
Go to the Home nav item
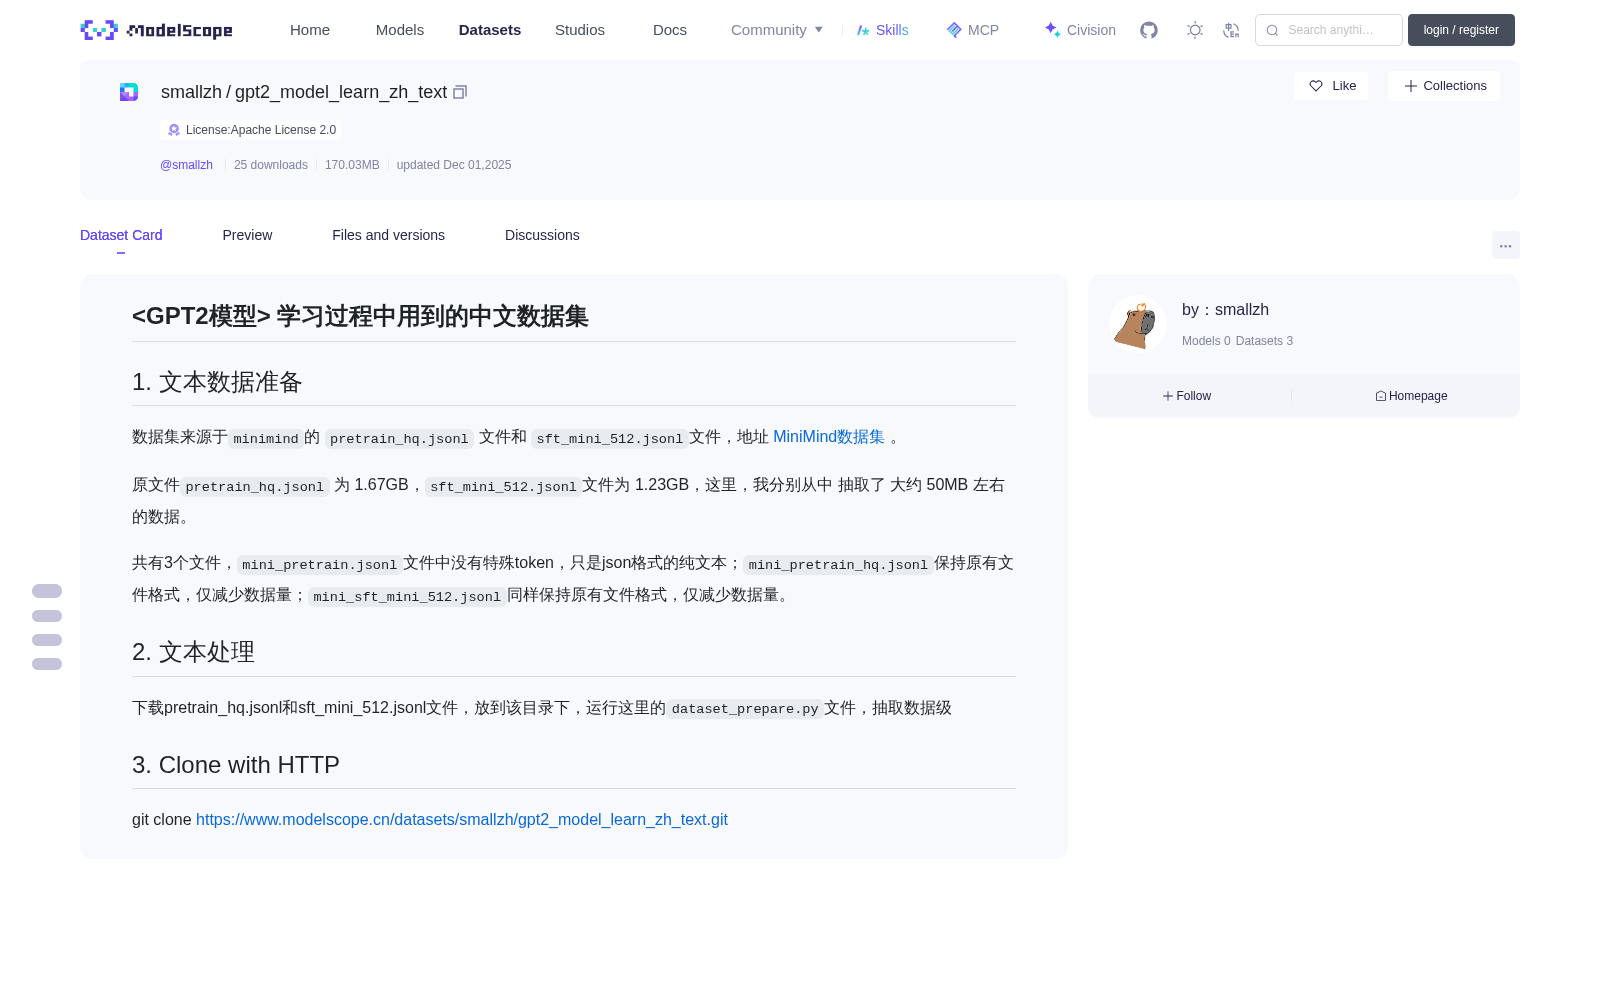pos(310,30)
